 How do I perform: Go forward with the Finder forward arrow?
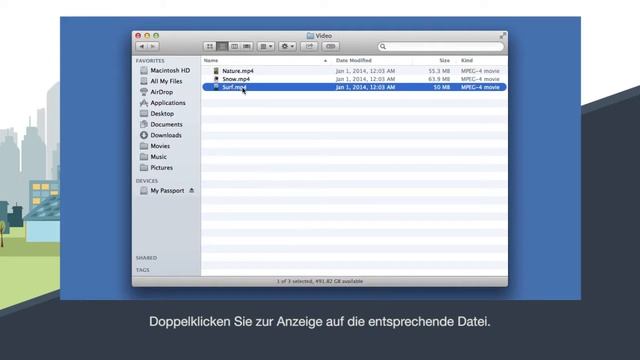[153, 47]
